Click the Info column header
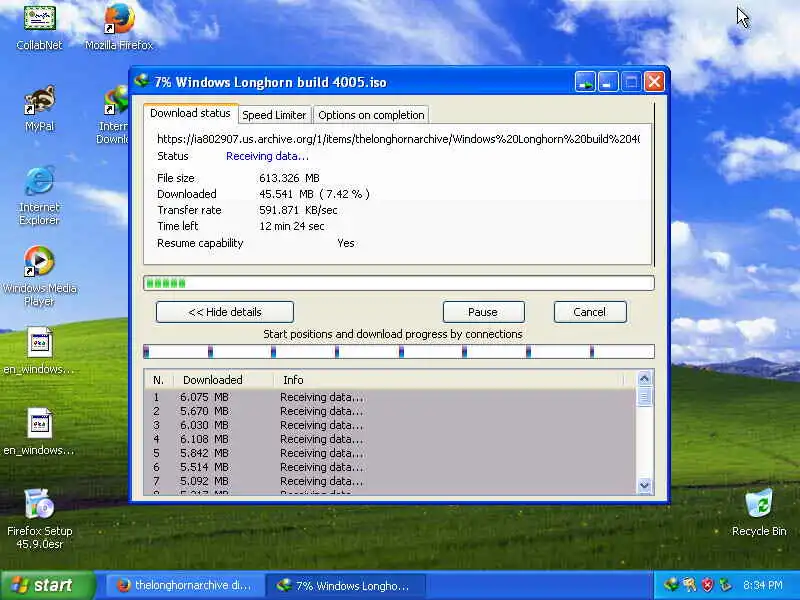The height and width of the screenshot is (600, 800). pos(449,380)
